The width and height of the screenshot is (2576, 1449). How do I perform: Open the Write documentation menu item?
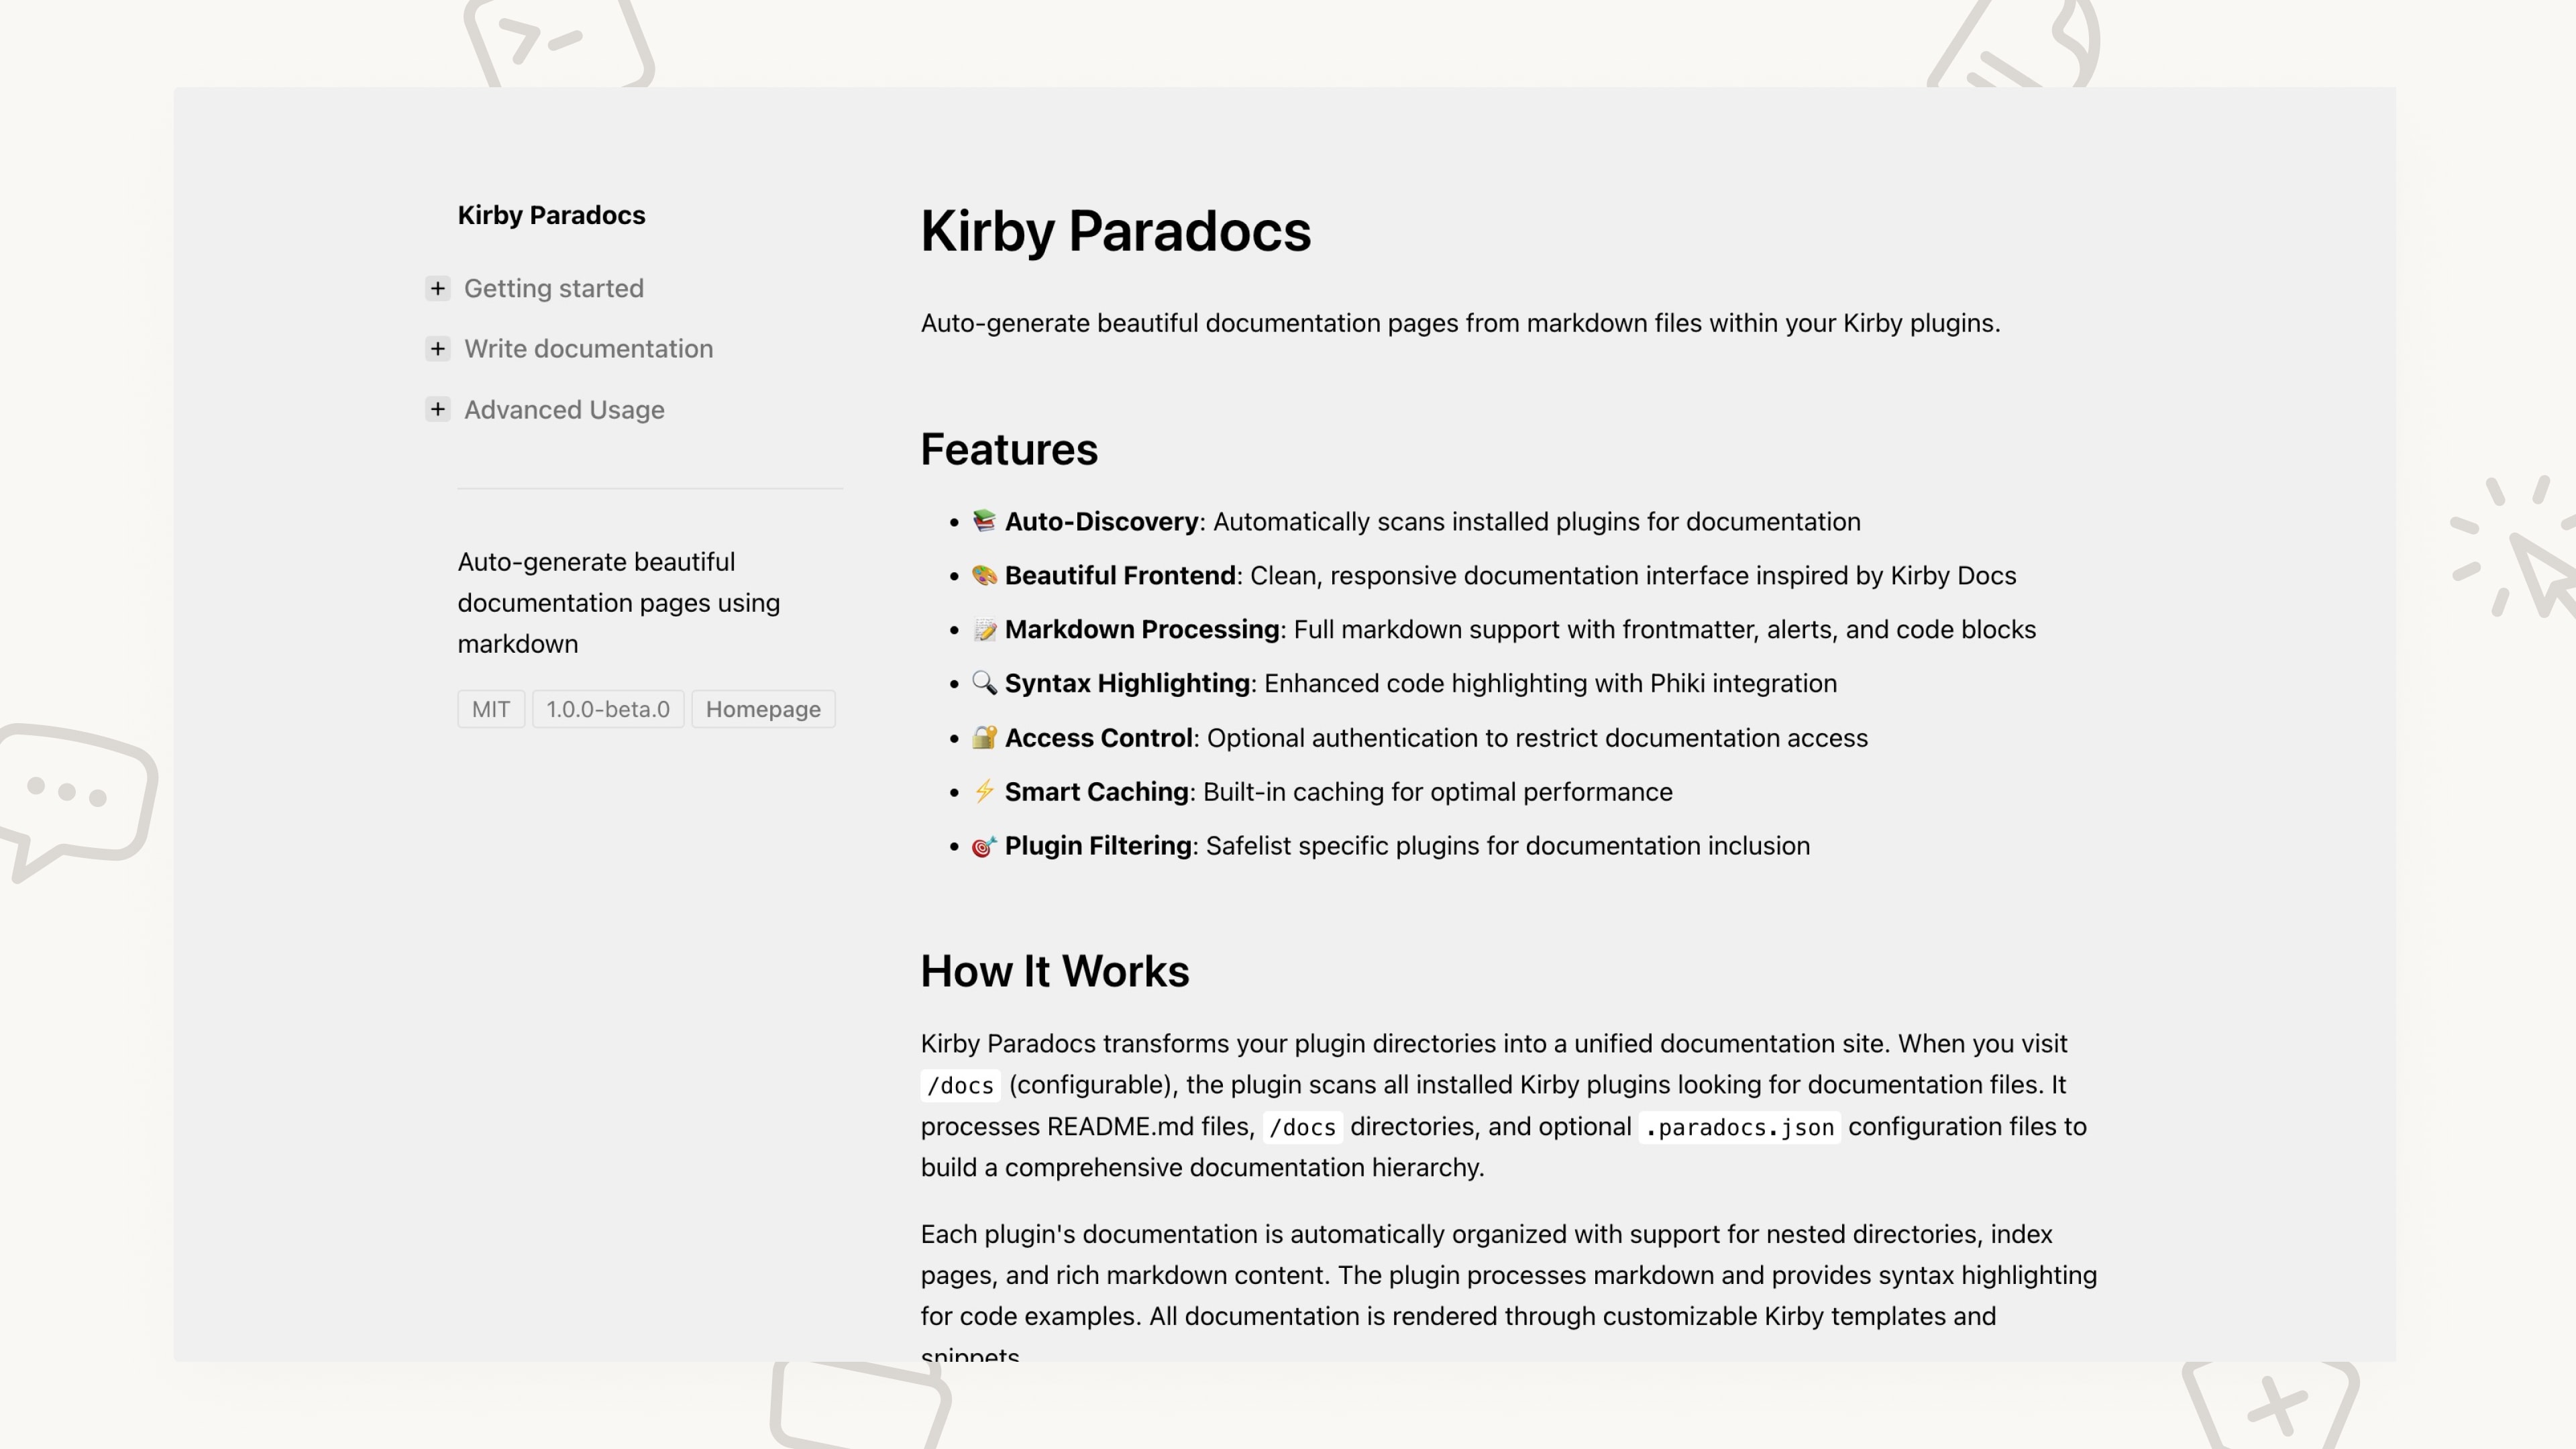588,349
